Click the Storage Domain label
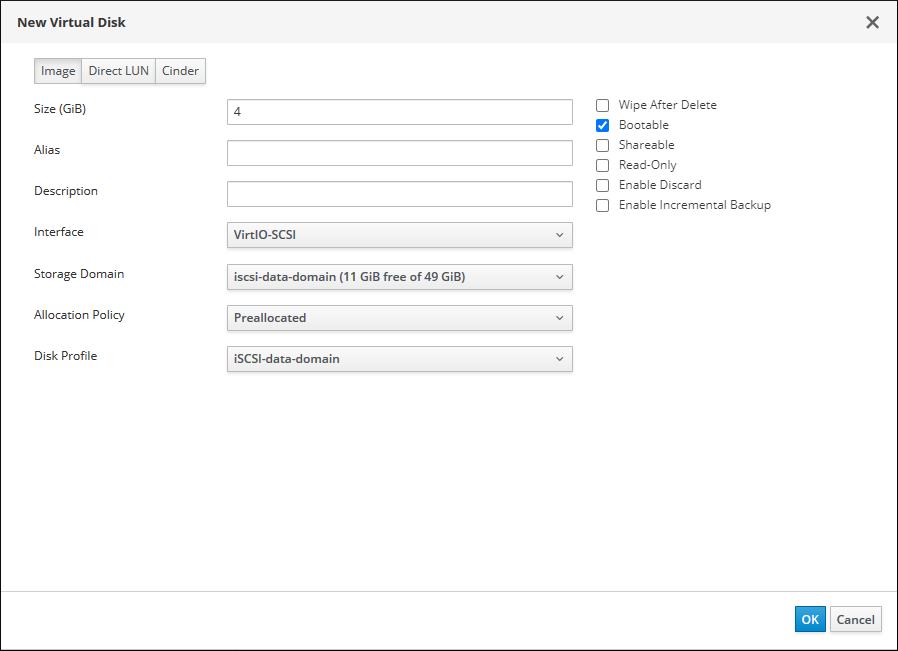898x651 pixels. point(79,274)
